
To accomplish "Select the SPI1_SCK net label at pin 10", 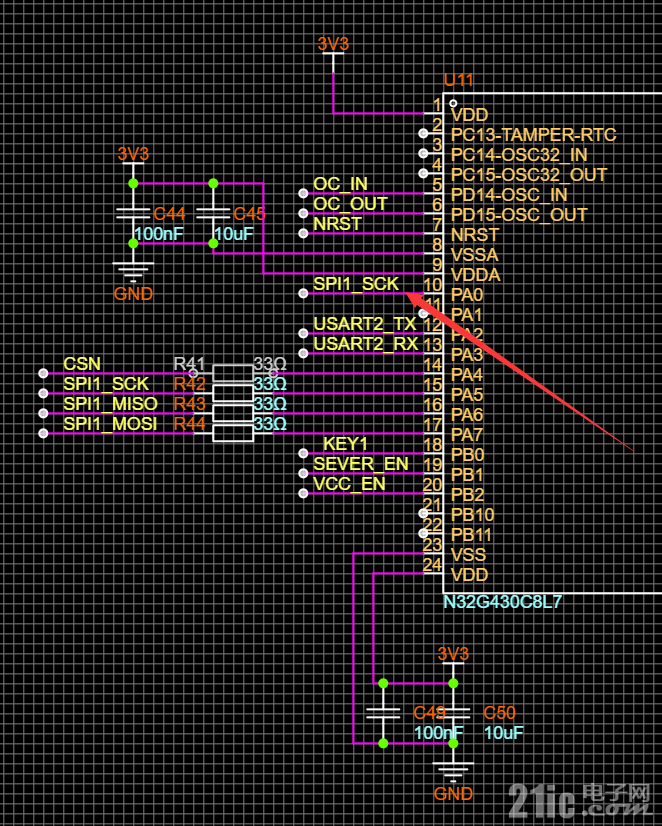I will tap(356, 284).
